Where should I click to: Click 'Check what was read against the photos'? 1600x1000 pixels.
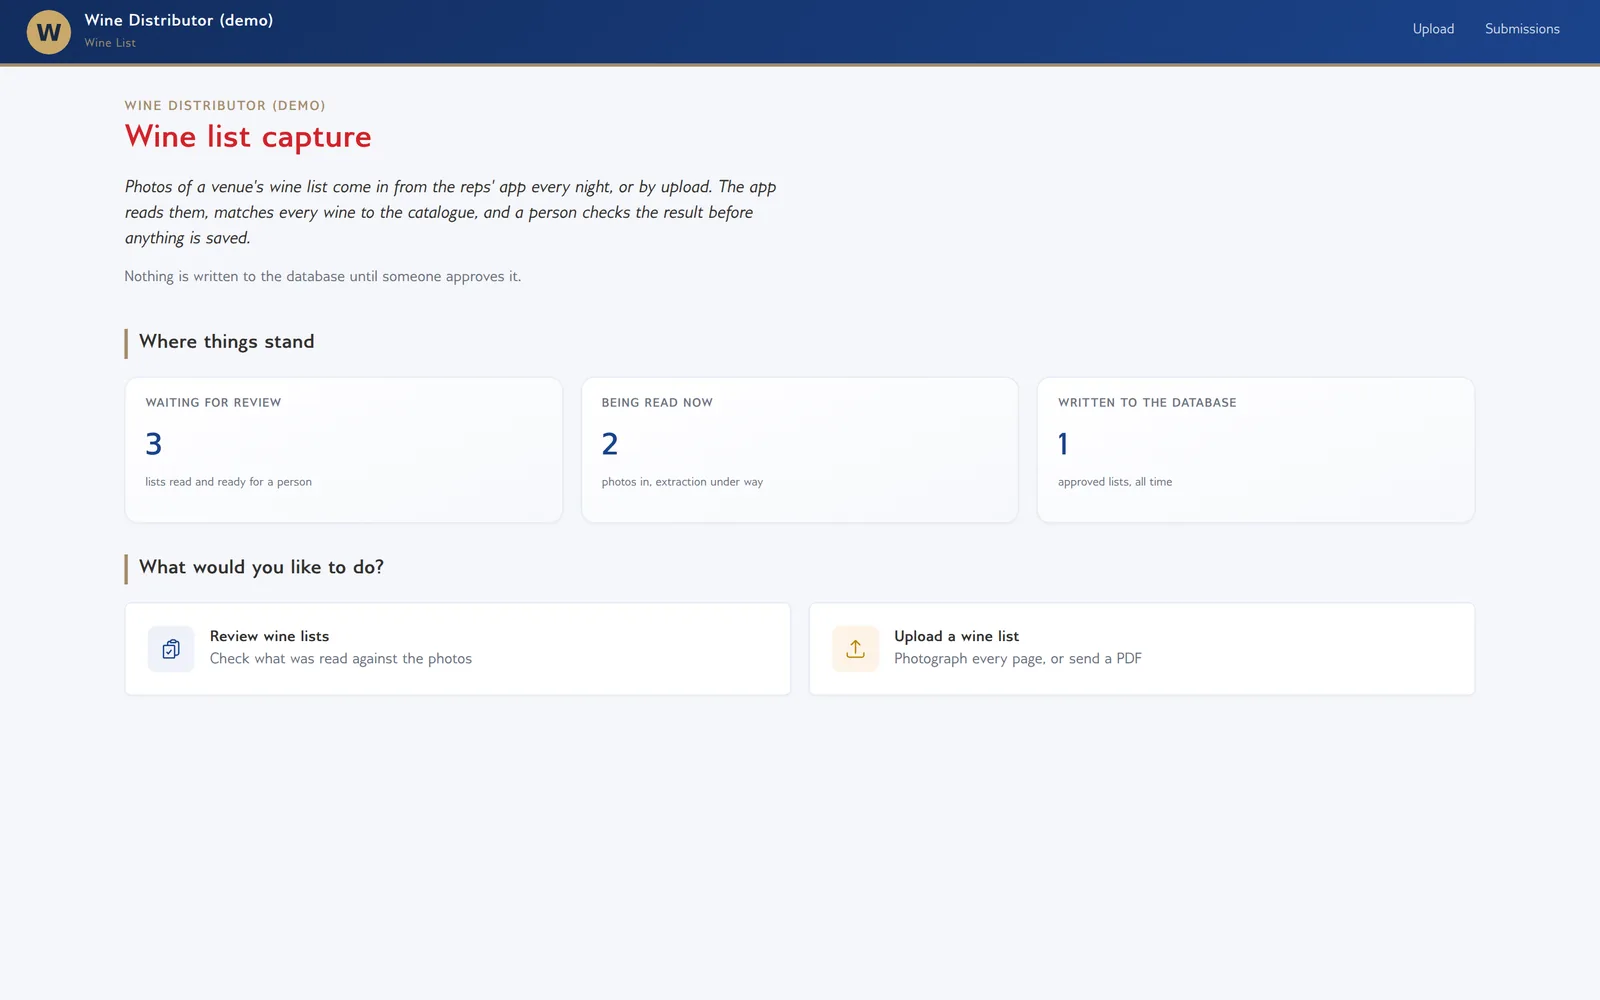(341, 659)
